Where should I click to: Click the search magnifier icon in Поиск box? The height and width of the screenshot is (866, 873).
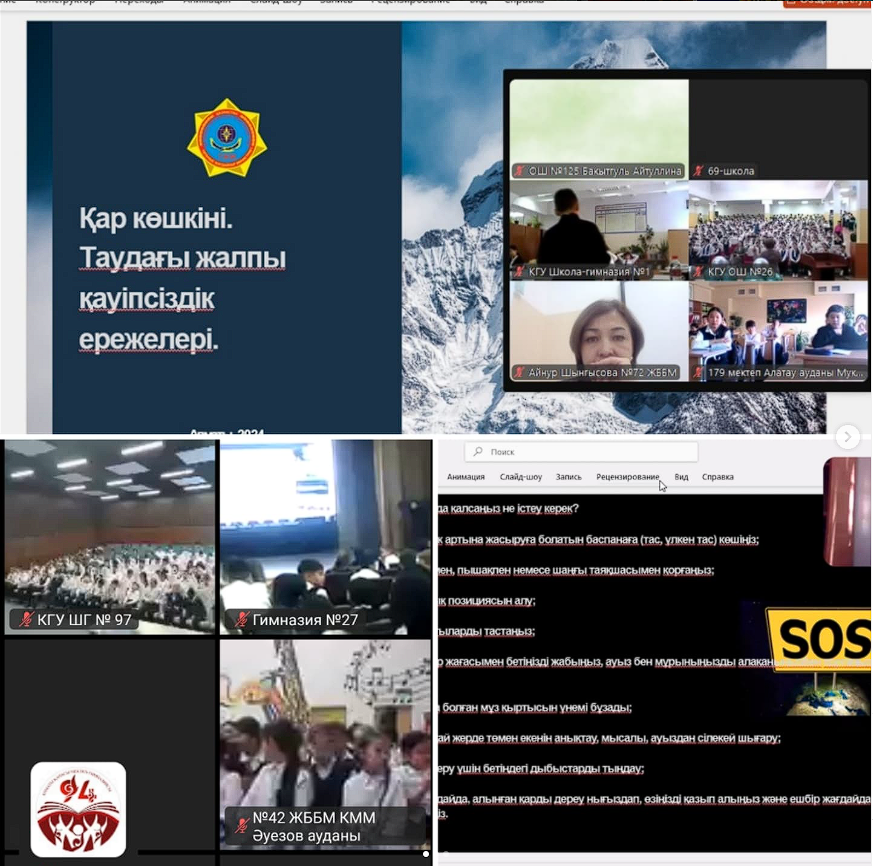pos(478,452)
